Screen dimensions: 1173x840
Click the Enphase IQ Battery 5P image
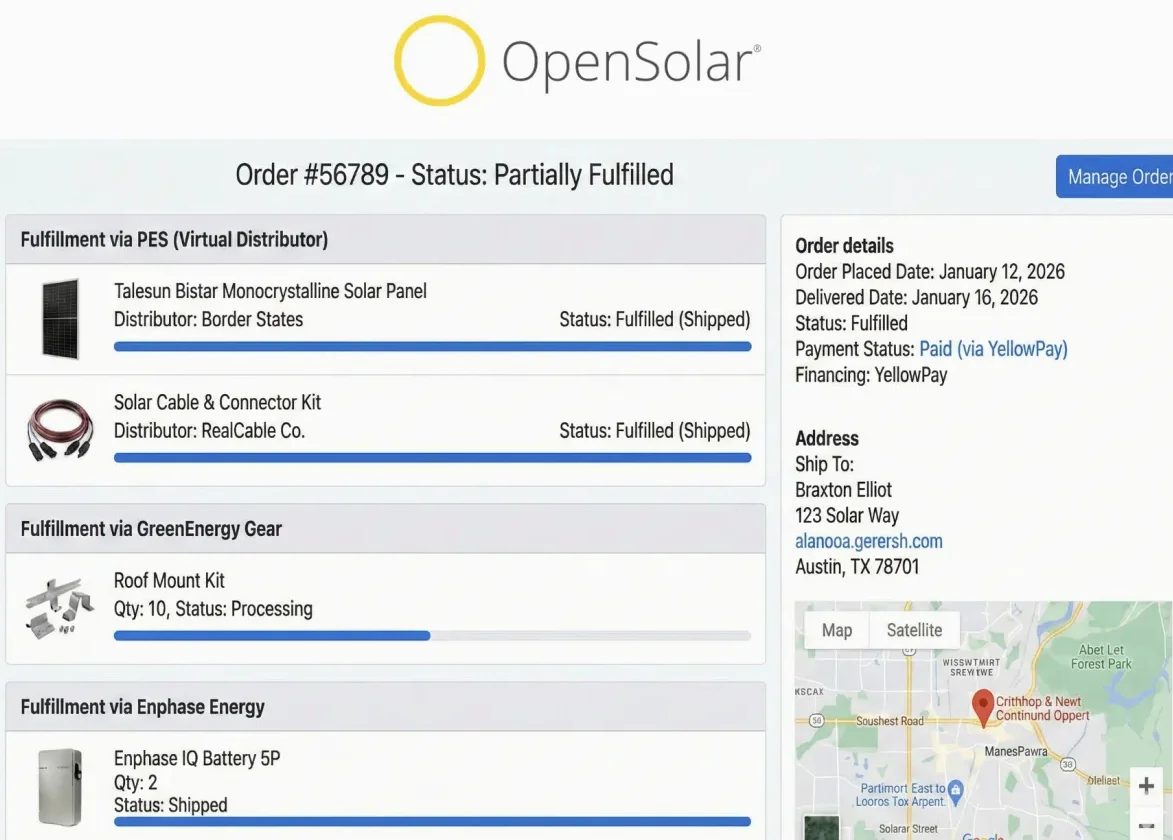coord(57,791)
